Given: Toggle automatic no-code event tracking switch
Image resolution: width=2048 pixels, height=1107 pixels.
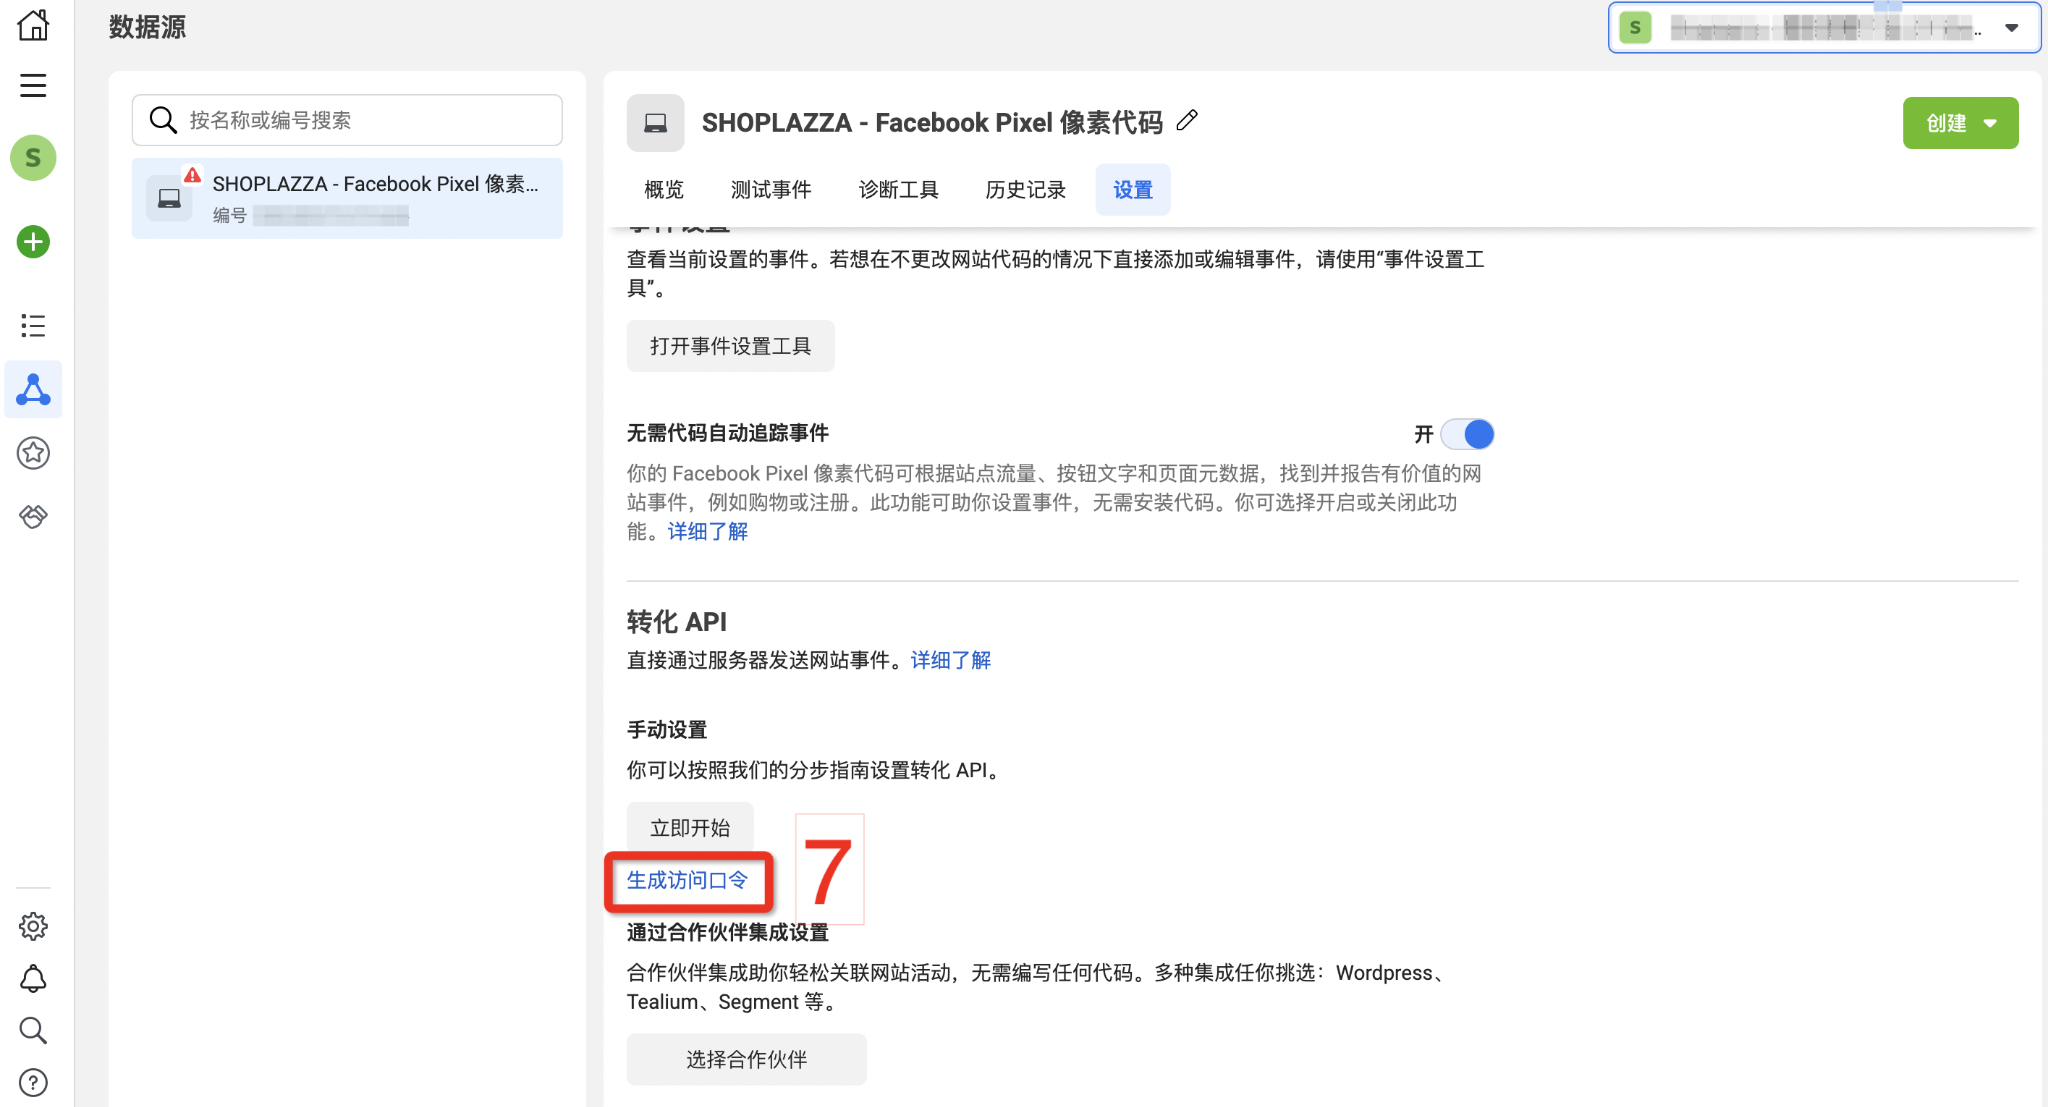Looking at the screenshot, I should (1467, 434).
